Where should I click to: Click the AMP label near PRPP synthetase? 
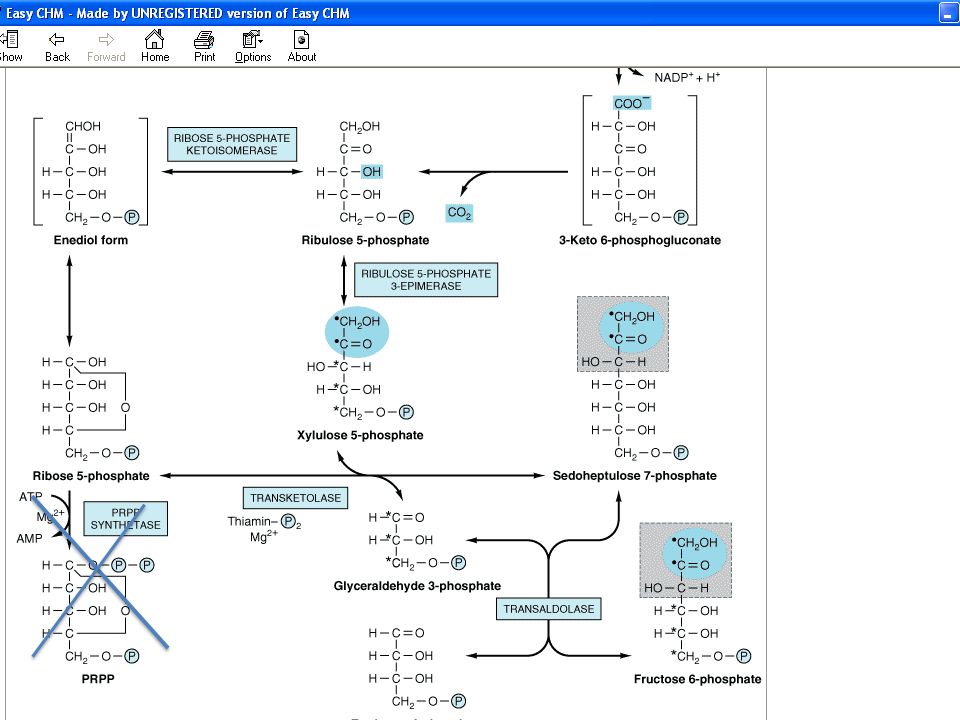coord(29,539)
